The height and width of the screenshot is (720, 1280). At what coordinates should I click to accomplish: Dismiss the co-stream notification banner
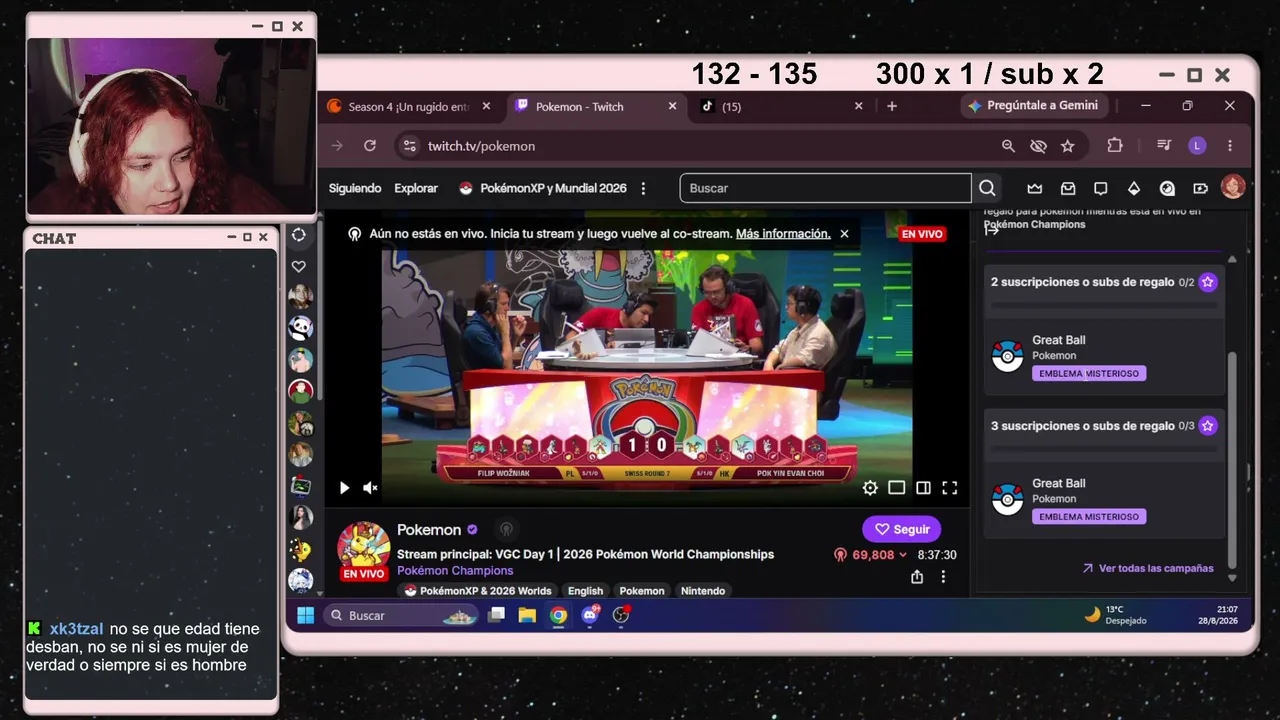(844, 234)
